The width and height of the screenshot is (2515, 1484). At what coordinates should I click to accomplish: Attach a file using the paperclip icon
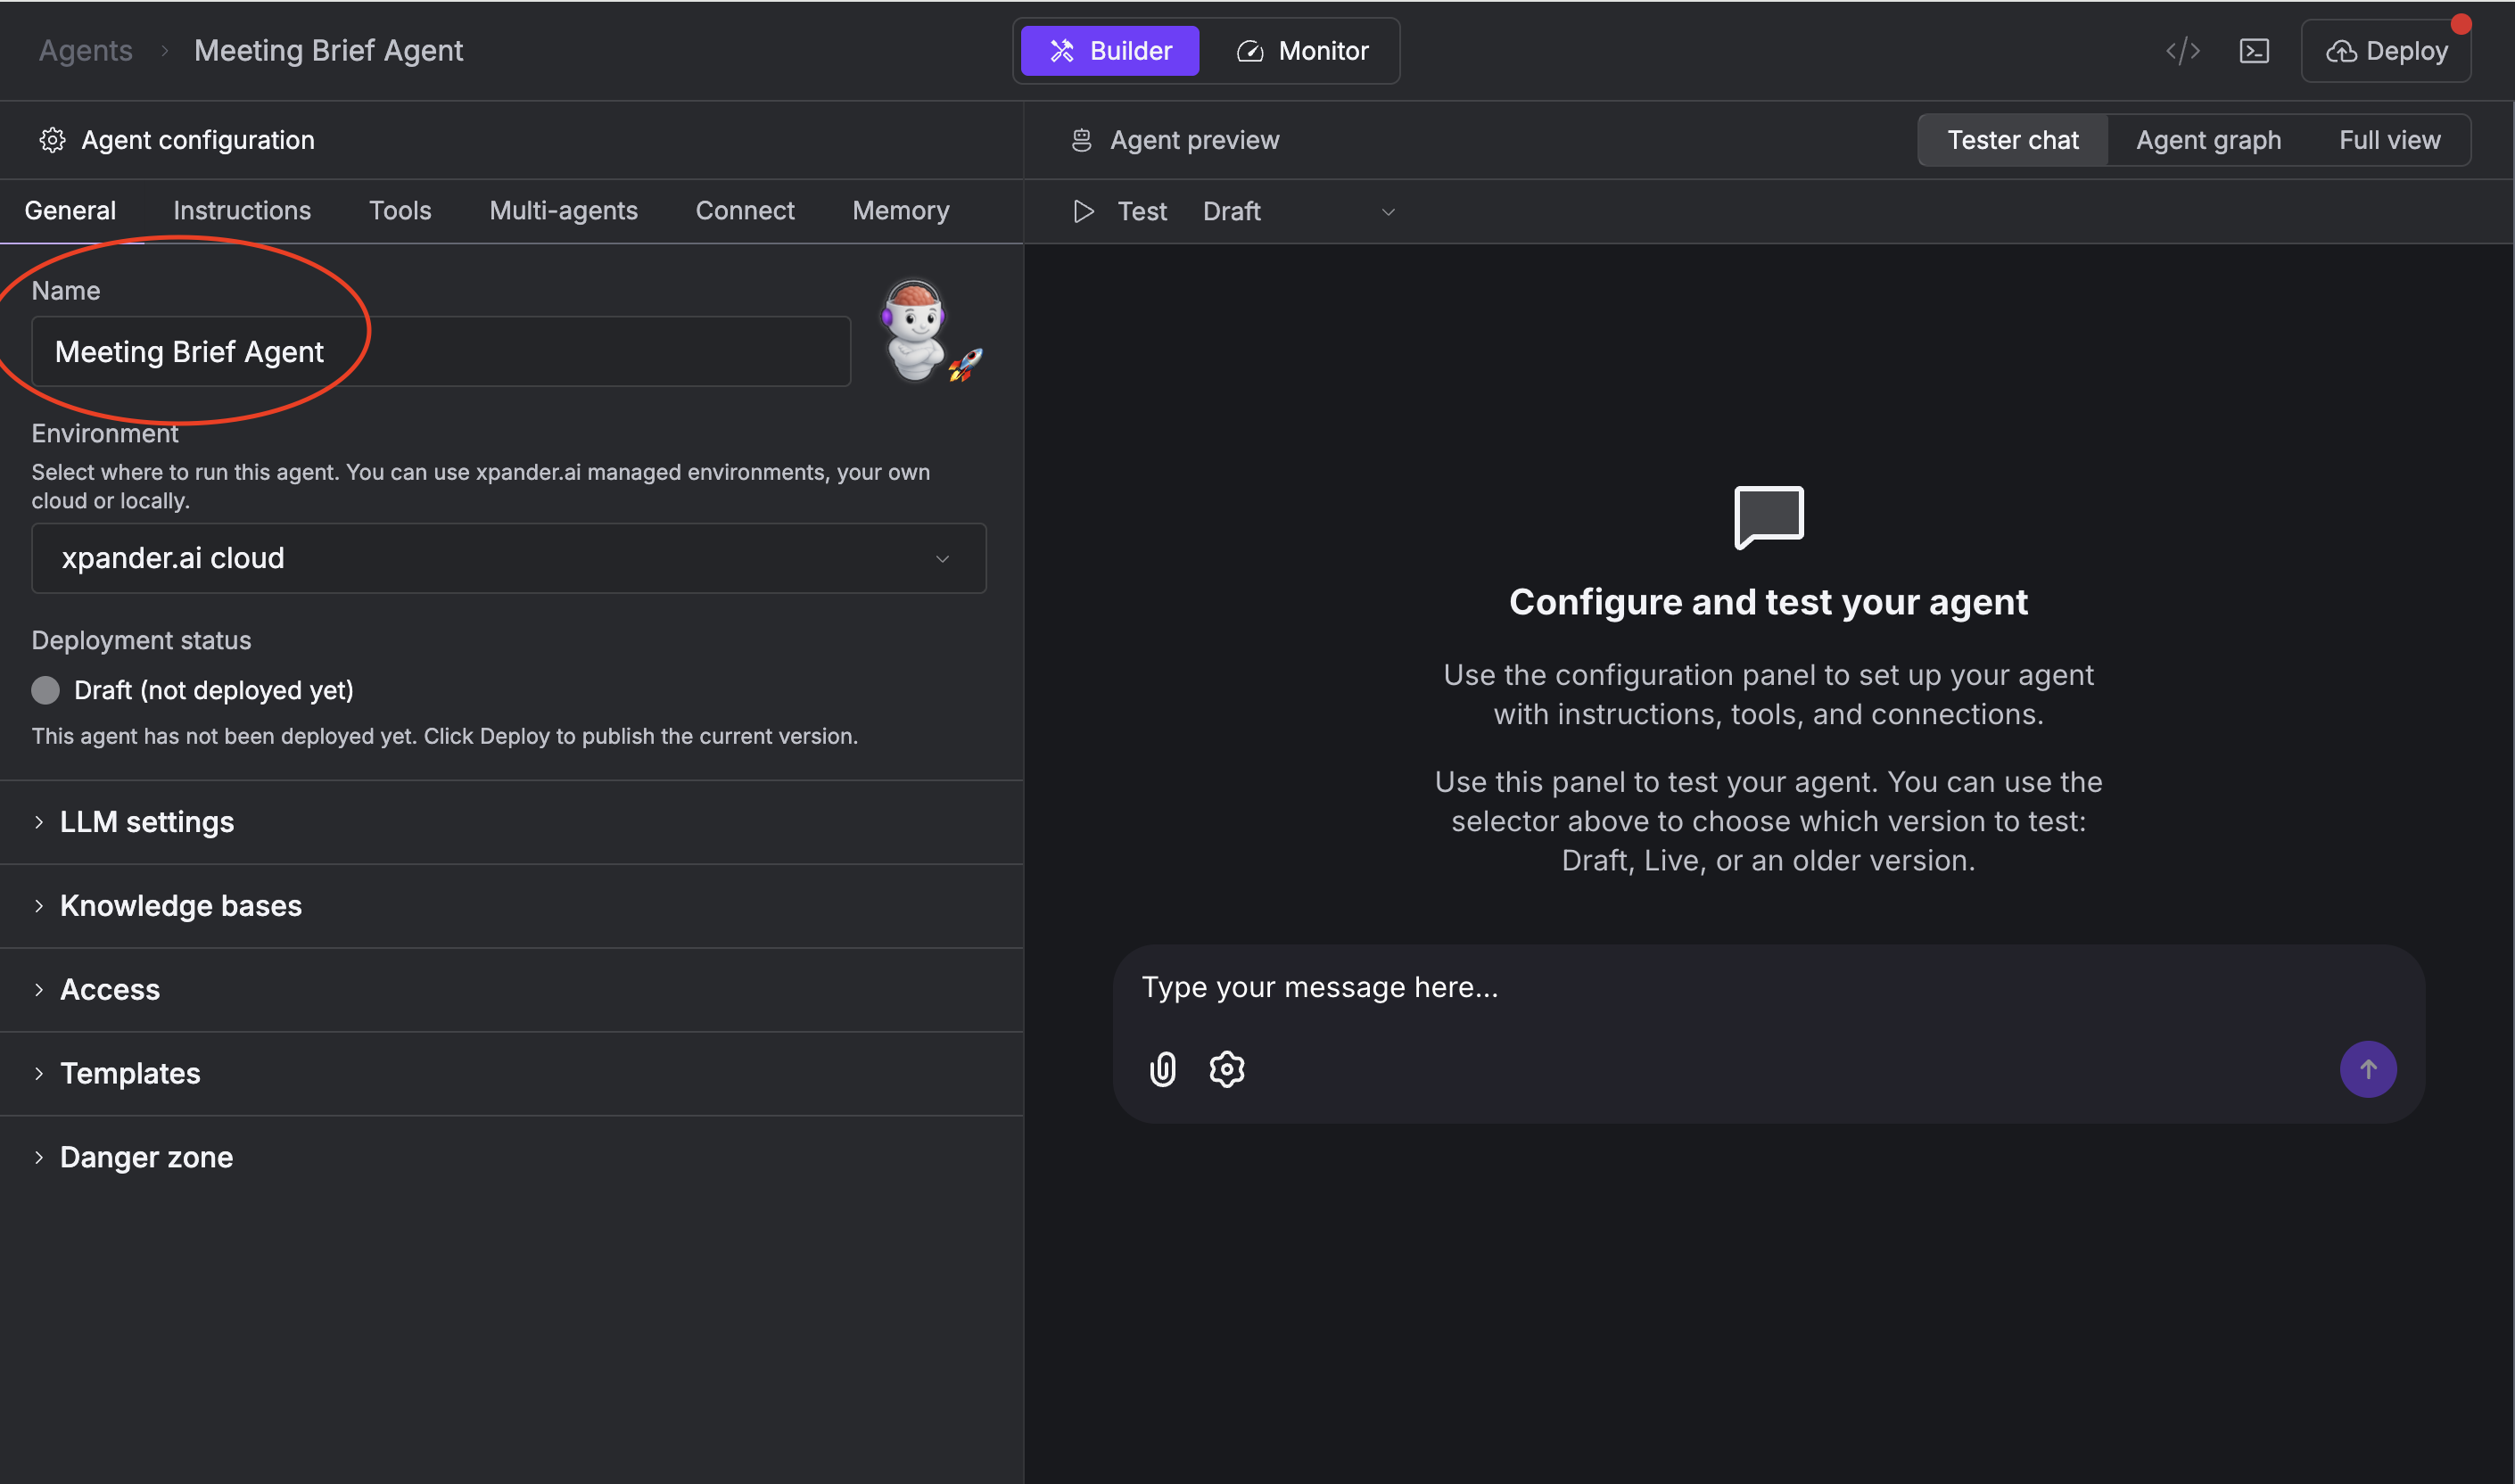click(x=1162, y=1068)
